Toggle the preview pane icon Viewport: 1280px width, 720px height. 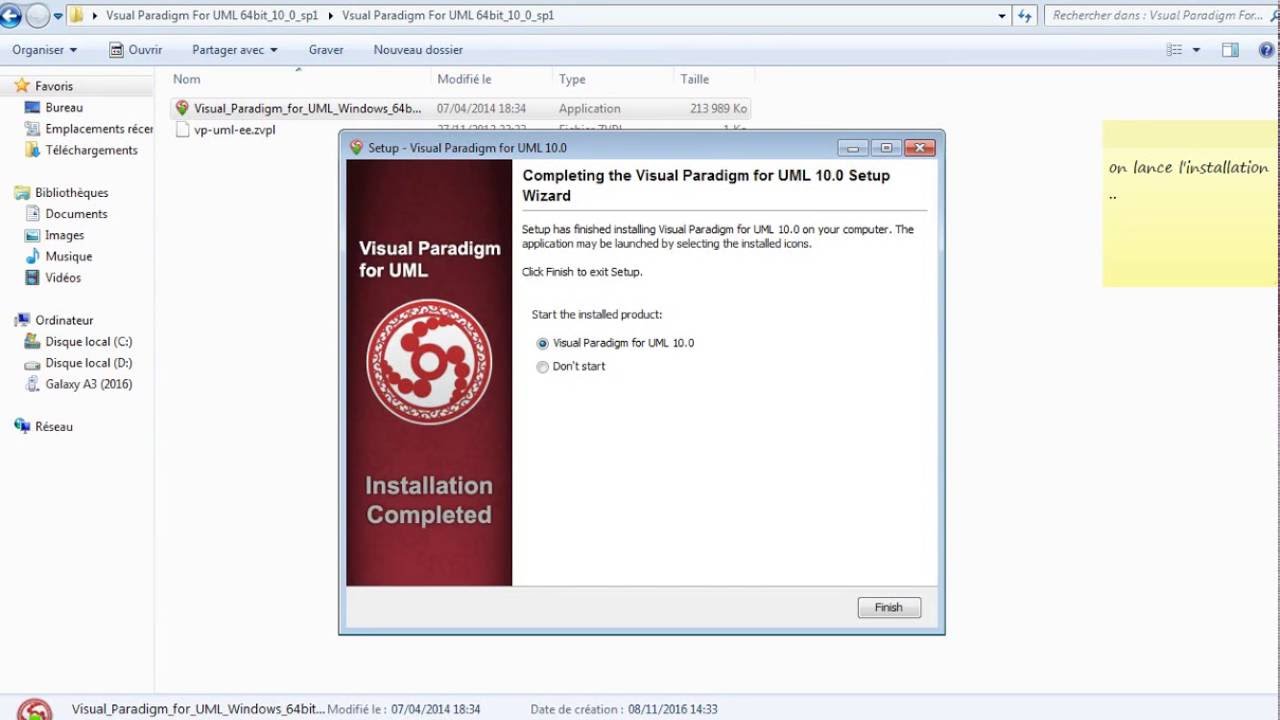pyautogui.click(x=1230, y=50)
